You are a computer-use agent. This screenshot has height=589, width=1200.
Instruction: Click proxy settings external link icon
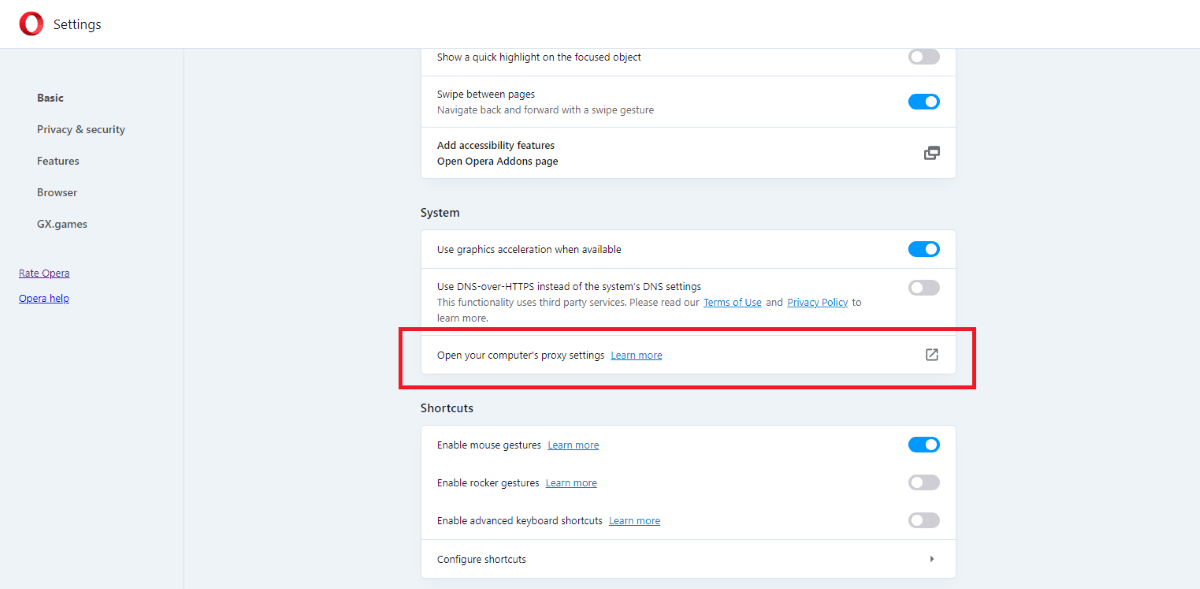pyautogui.click(x=931, y=355)
